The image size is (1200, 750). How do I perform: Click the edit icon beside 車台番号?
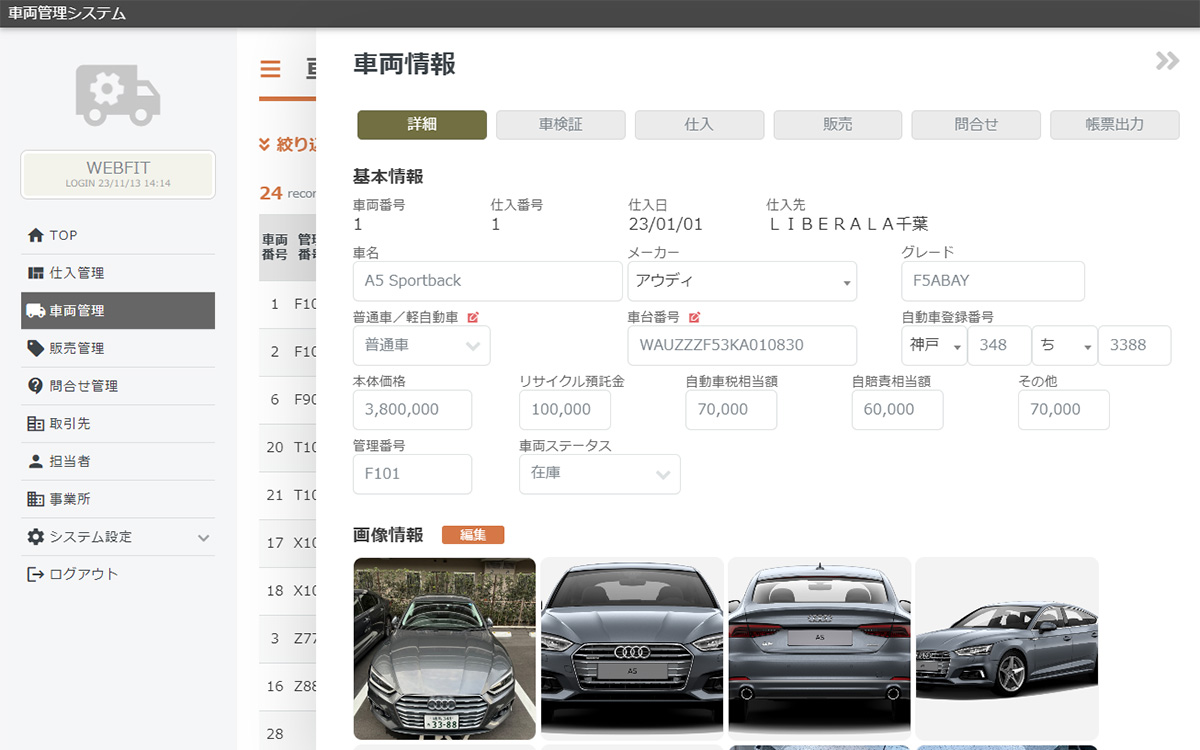tap(694, 317)
